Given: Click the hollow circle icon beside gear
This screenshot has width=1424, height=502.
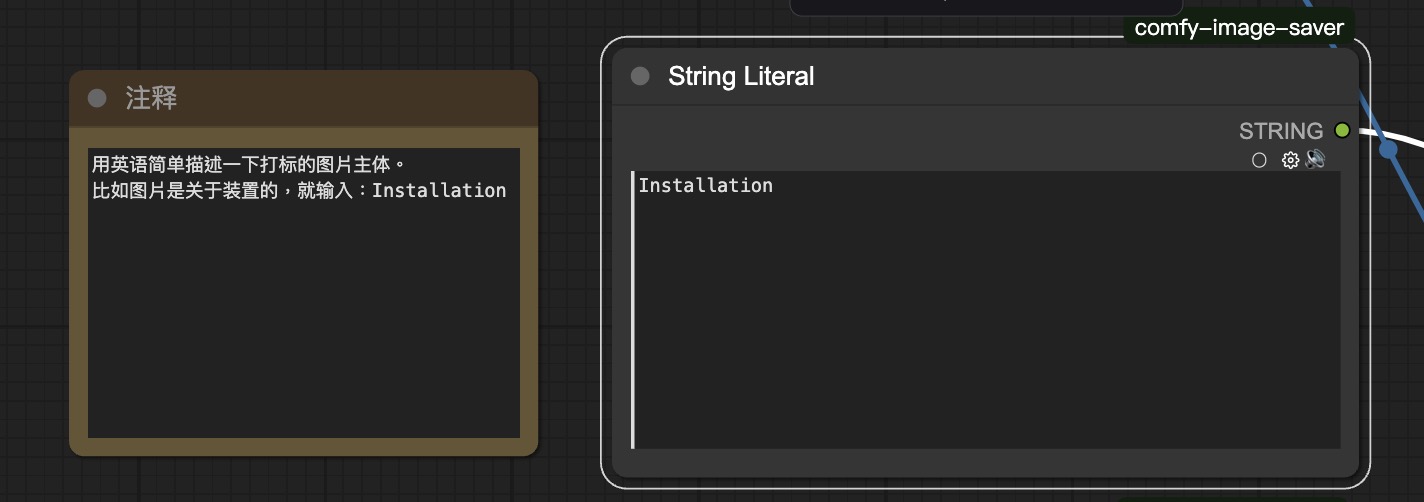Looking at the screenshot, I should [1259, 160].
